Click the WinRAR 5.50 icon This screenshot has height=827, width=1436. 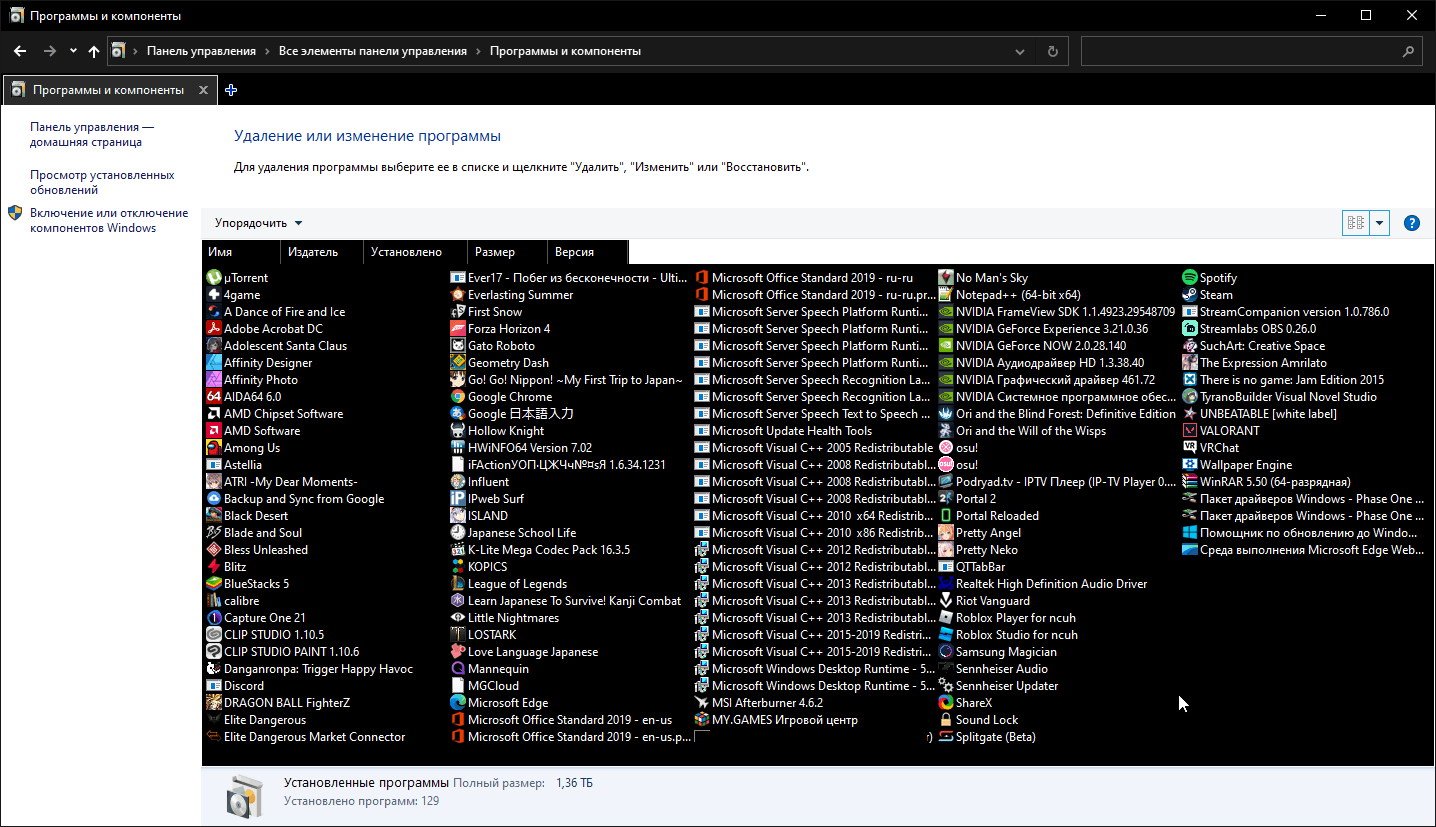(x=1190, y=482)
